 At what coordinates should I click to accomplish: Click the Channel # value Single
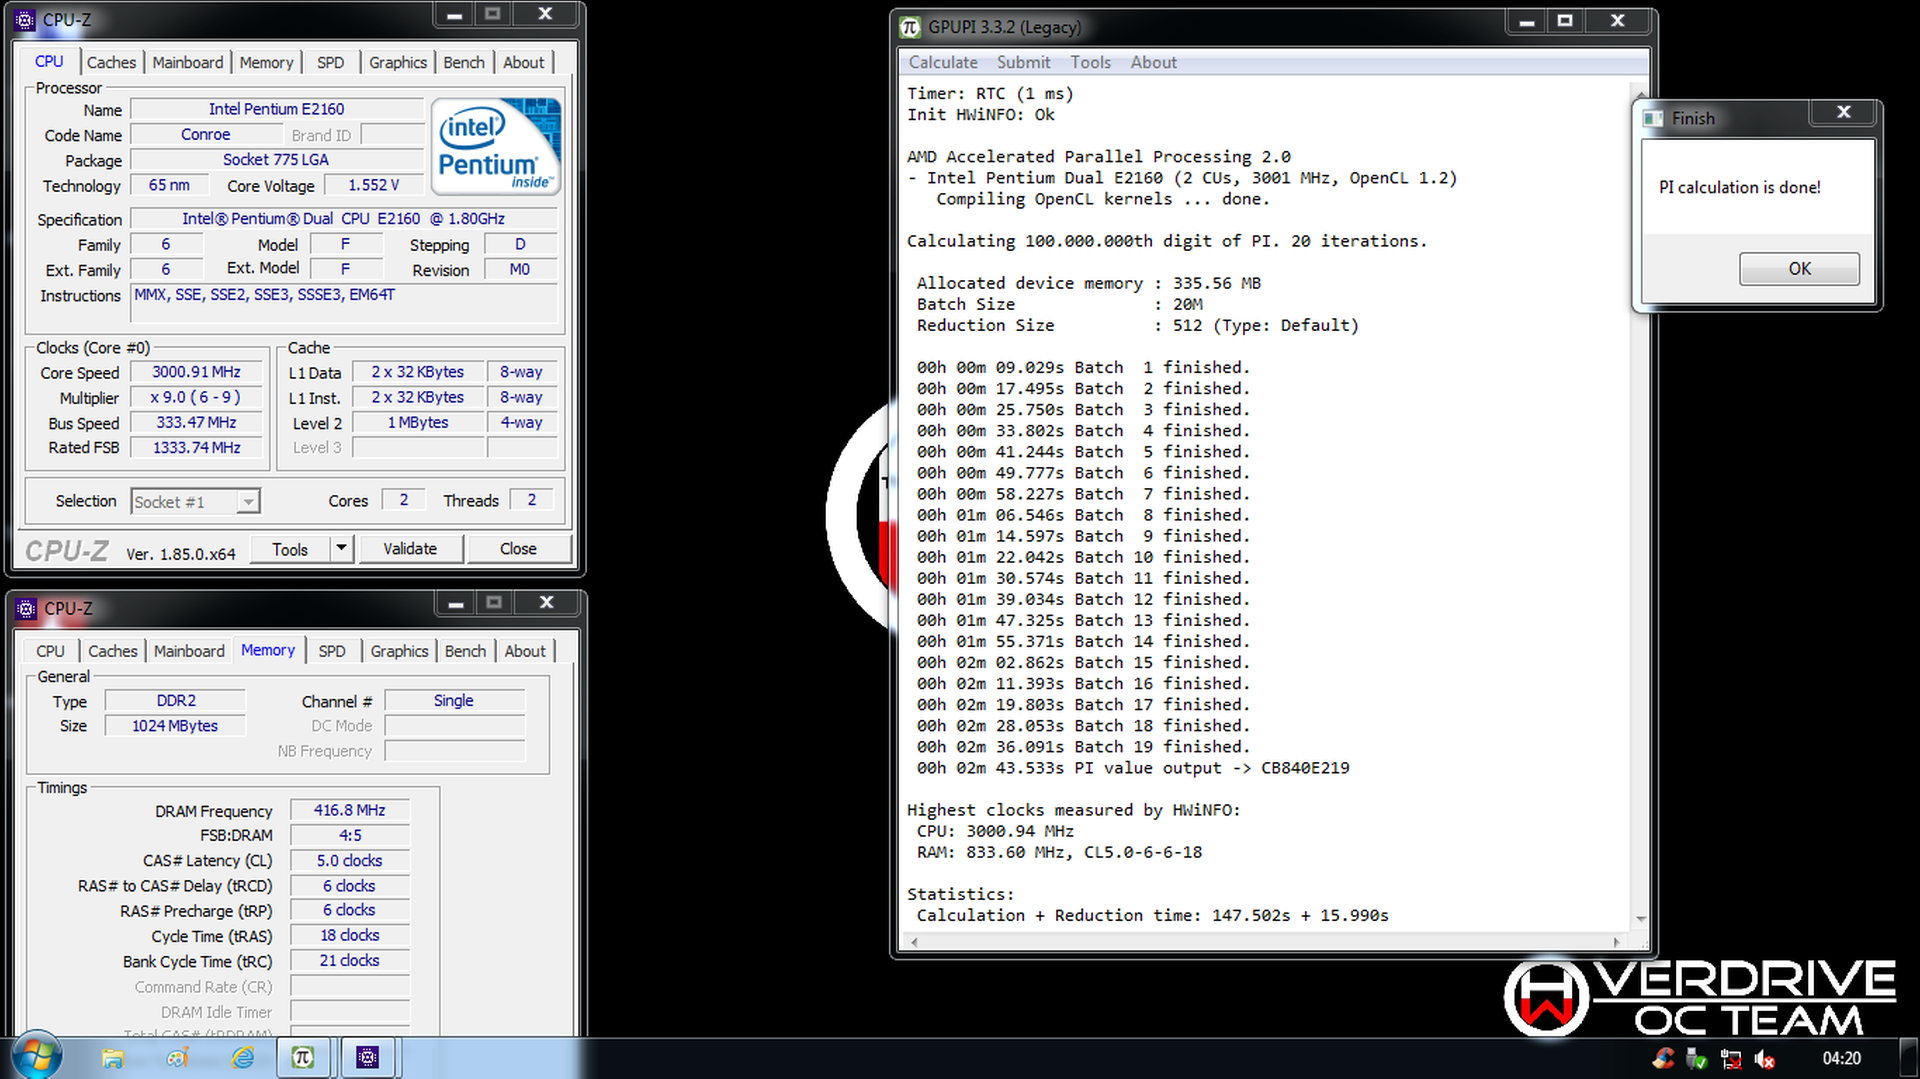454,701
